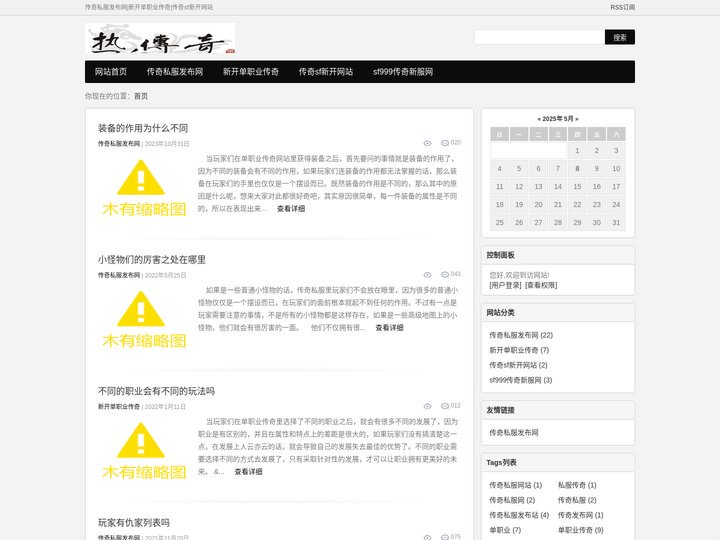Click view-count eye icon on 装备的作用为什么不同

click(427, 143)
